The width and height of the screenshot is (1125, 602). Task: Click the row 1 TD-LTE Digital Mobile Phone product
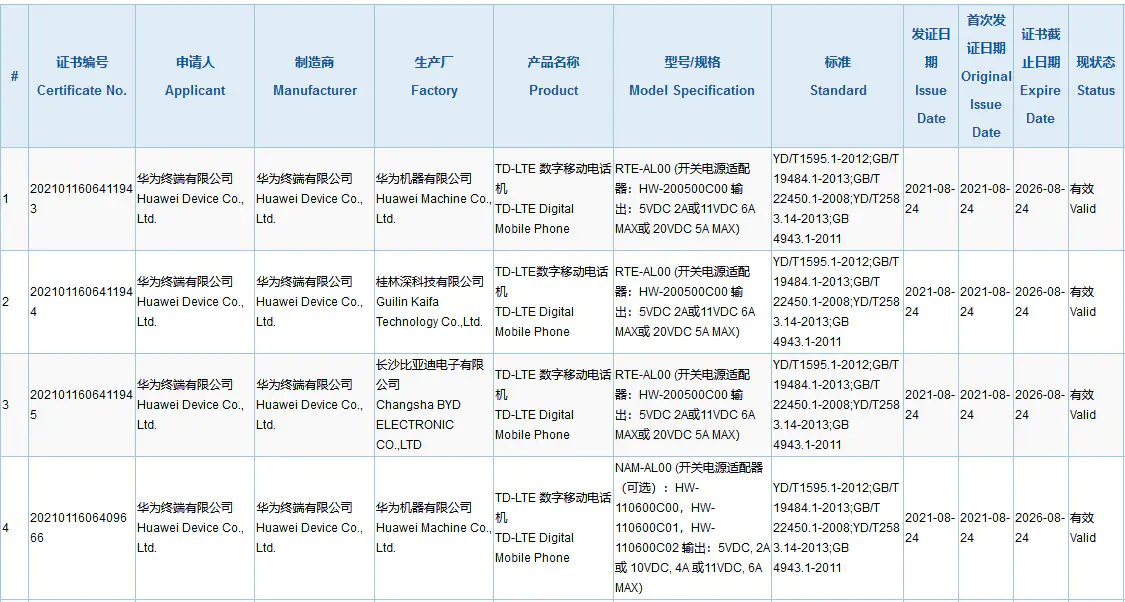(553, 199)
